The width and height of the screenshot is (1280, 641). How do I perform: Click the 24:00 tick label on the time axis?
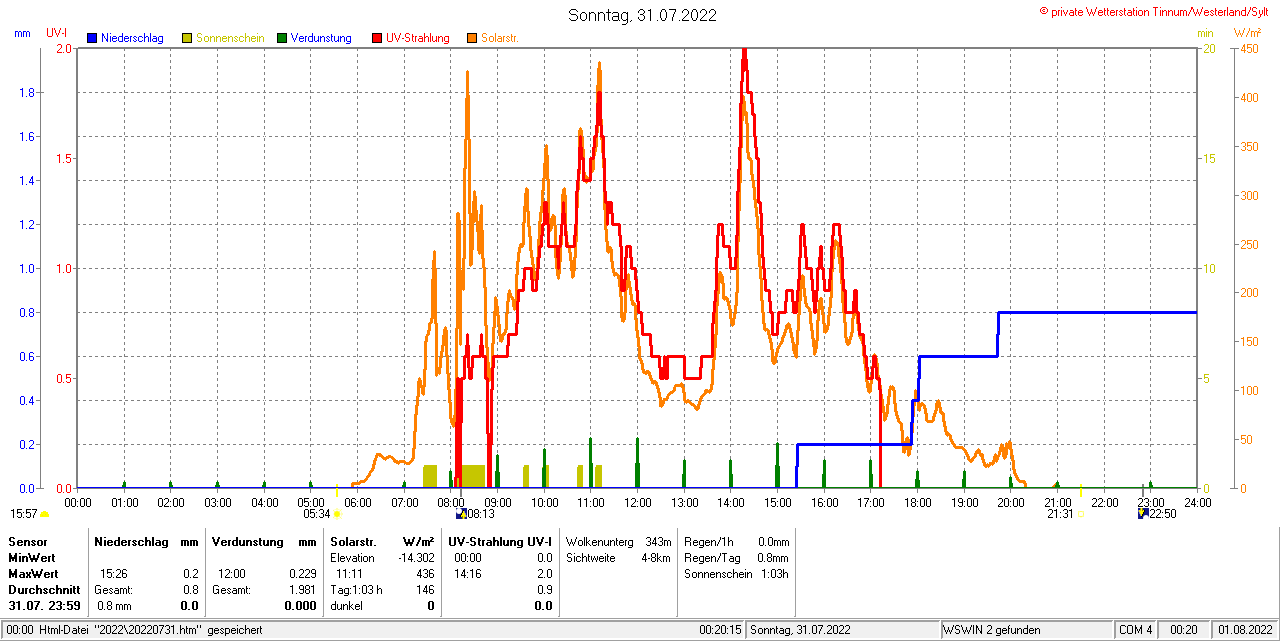click(x=1197, y=502)
